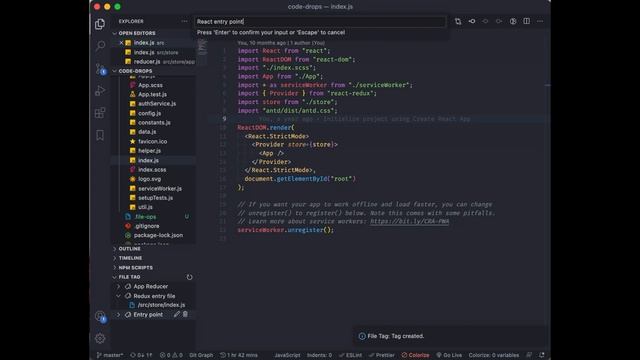Change JavaScript language mode
The image size is (640, 360).
point(287,355)
